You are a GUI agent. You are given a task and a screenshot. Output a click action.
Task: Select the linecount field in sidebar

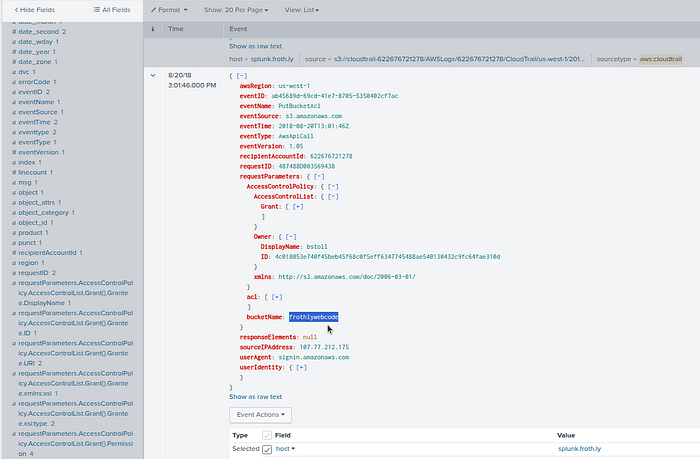(x=33, y=172)
